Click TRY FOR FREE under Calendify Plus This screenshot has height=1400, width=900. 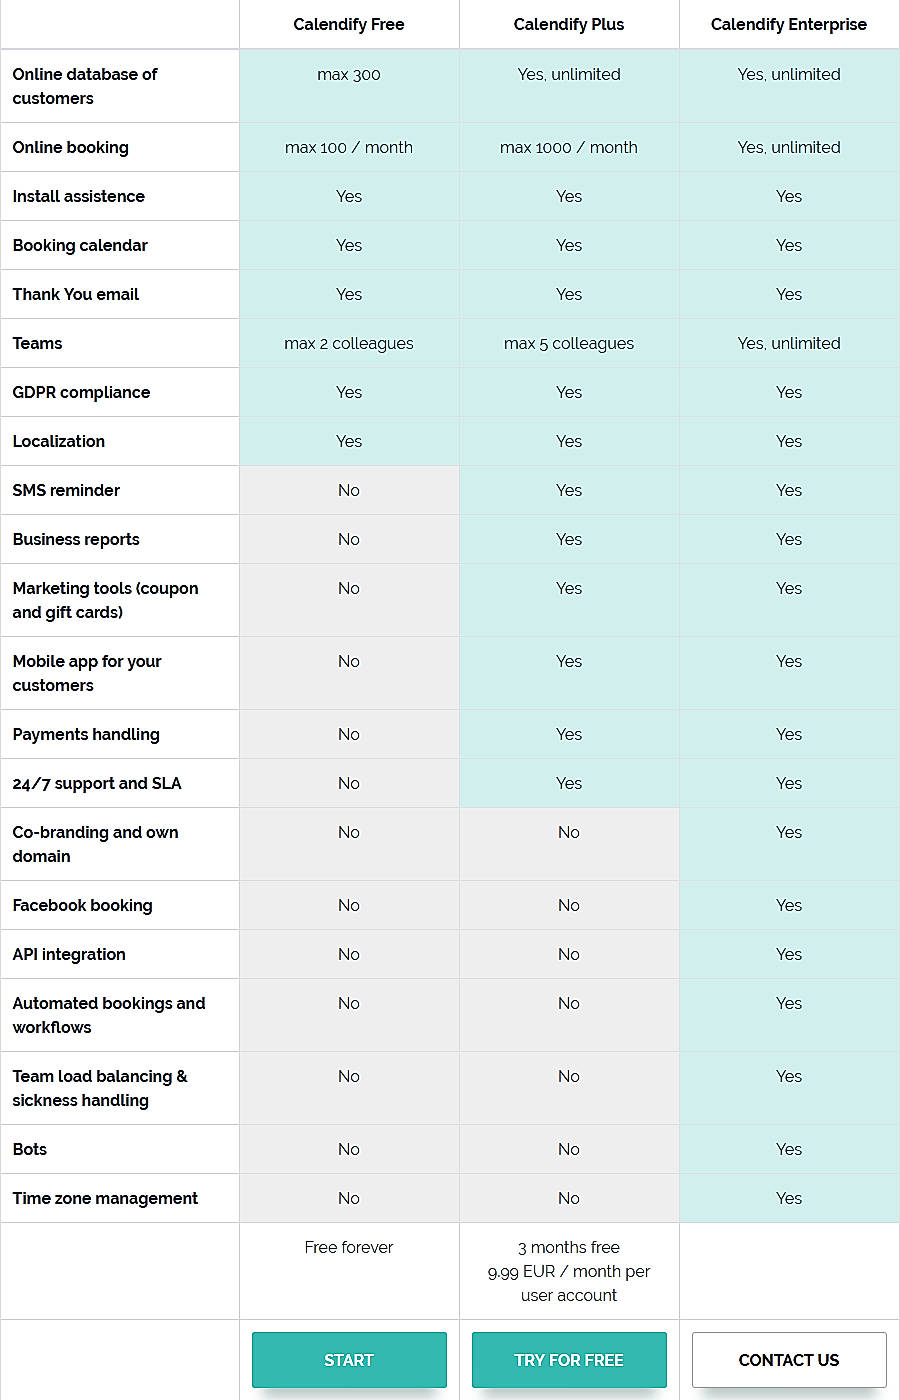coord(568,1360)
